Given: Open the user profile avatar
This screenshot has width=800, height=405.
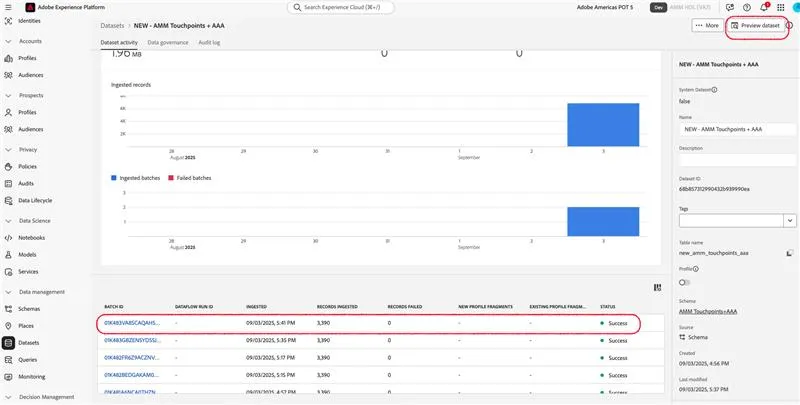Looking at the screenshot, I should [x=796, y=7].
